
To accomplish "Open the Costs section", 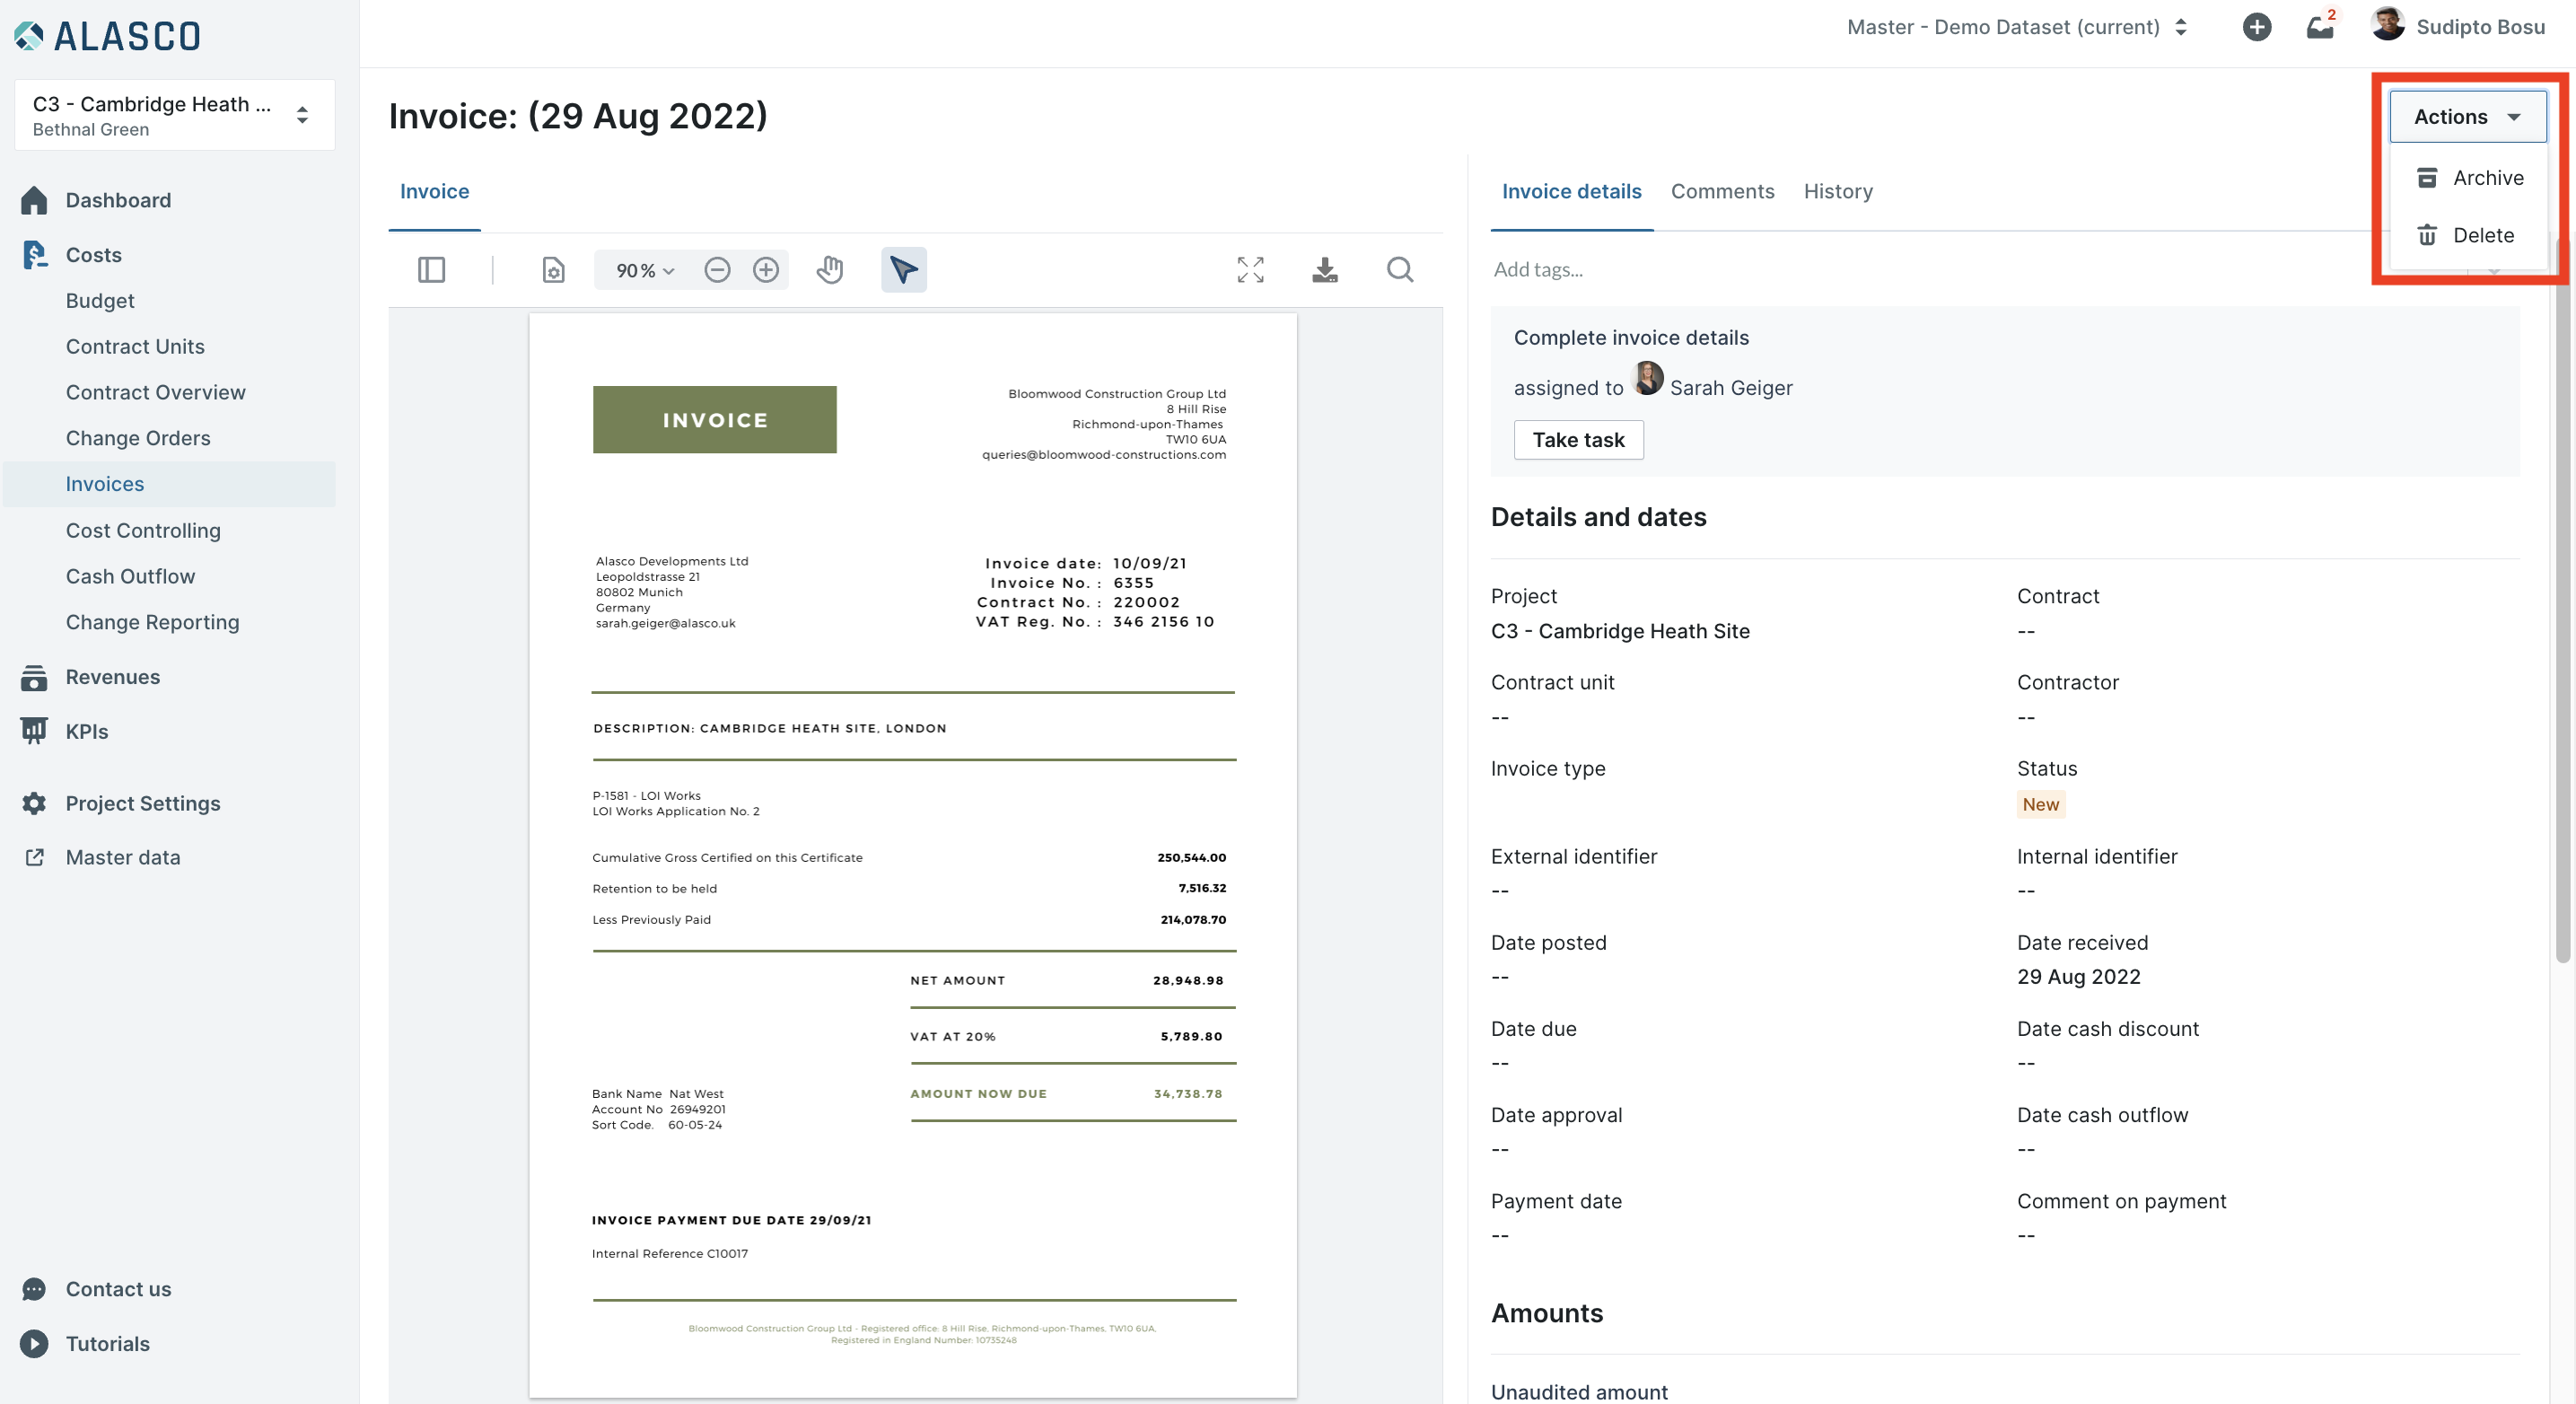I will tap(93, 255).
